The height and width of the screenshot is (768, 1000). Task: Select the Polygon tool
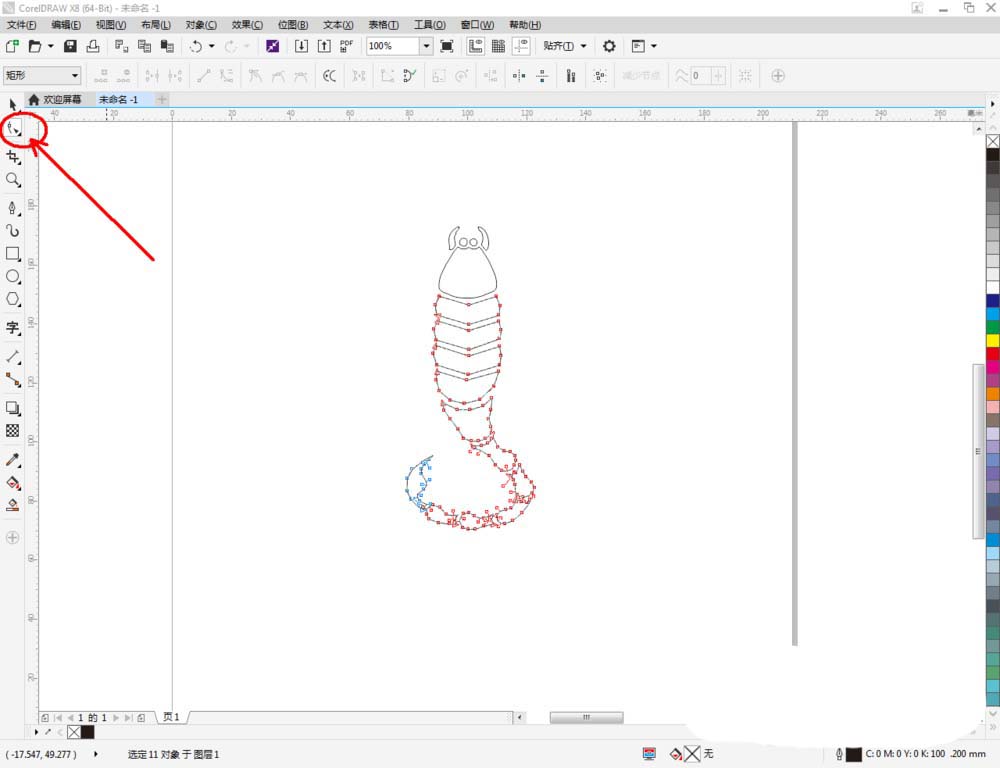tap(13, 299)
